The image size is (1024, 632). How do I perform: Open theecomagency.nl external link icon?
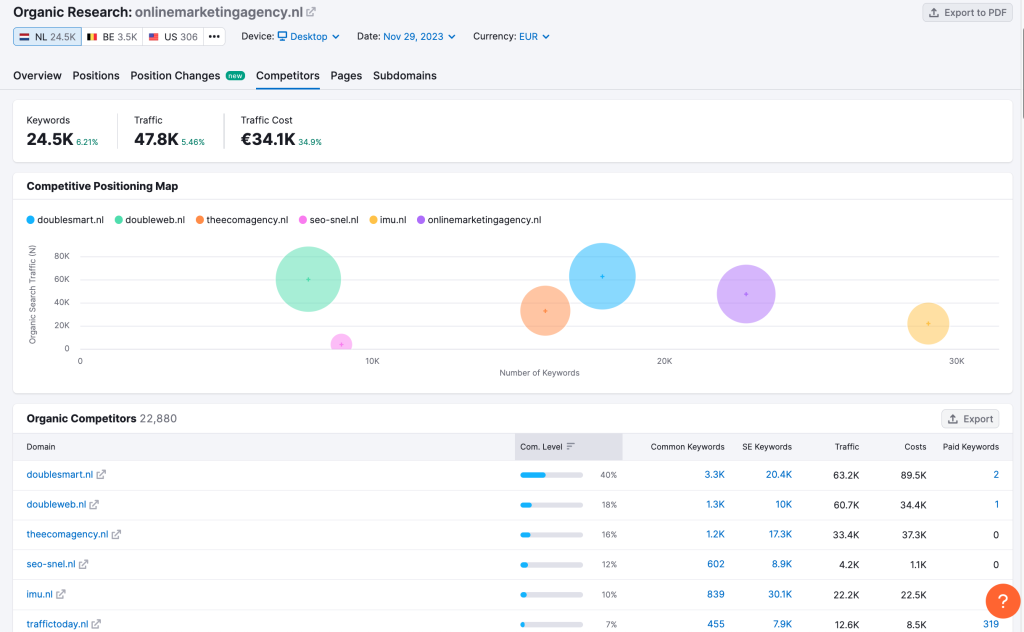116,535
